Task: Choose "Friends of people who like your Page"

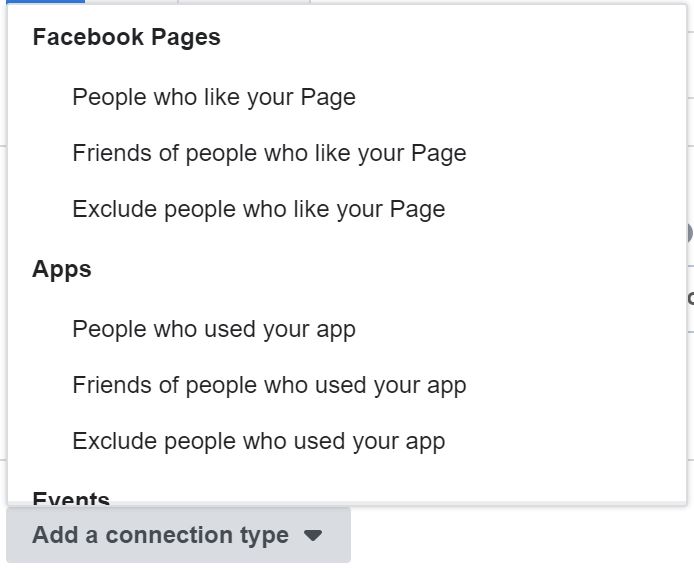Action: [269, 153]
